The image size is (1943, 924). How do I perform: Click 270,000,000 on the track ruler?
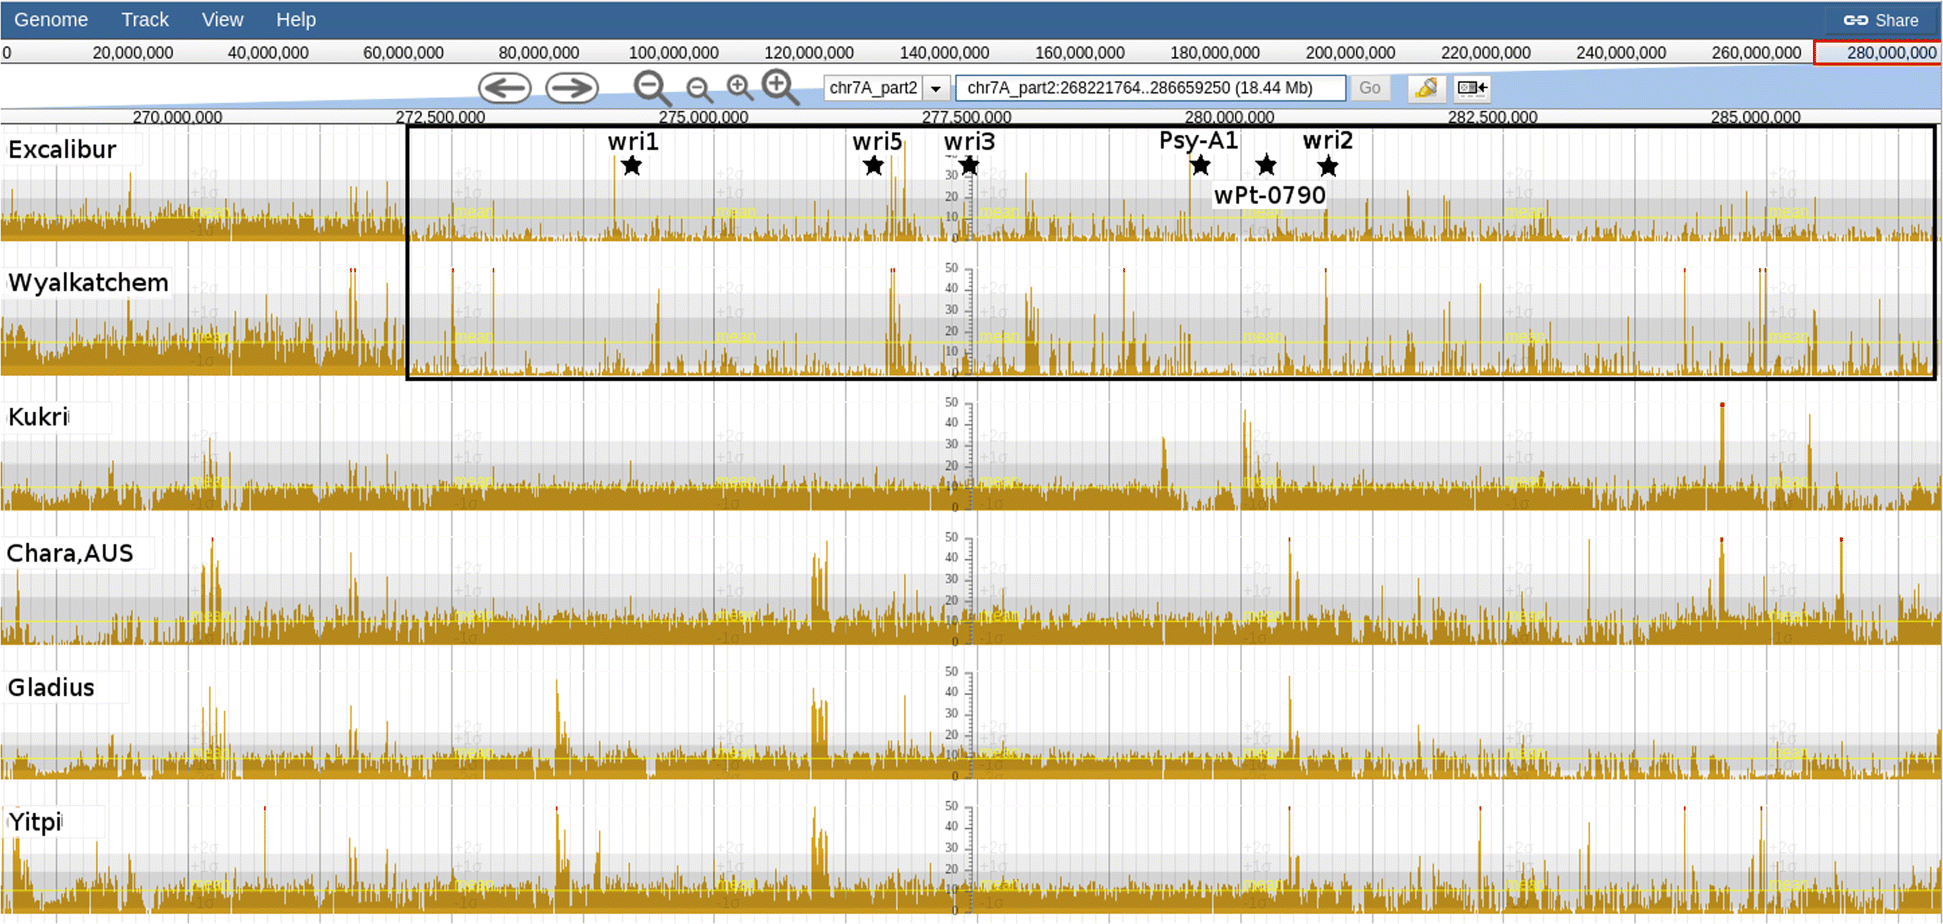coord(177,117)
